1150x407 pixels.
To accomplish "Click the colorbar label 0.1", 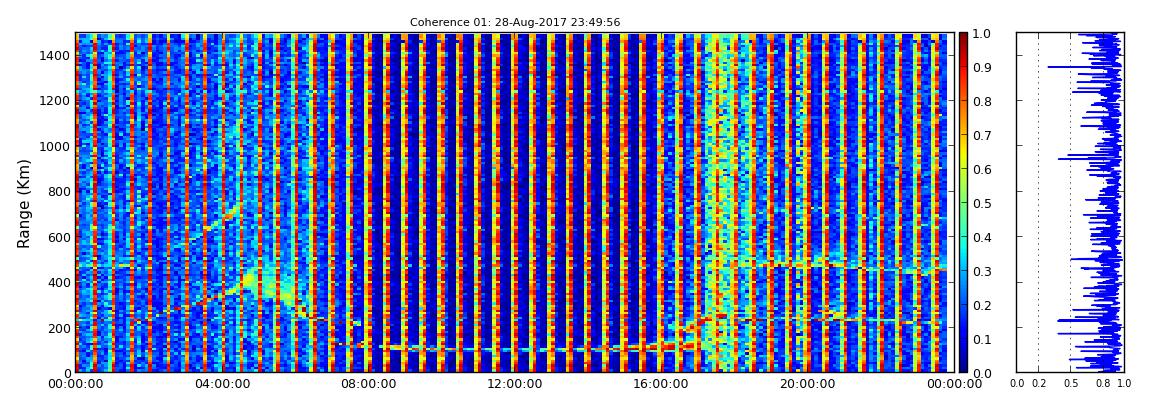I will (x=983, y=339).
